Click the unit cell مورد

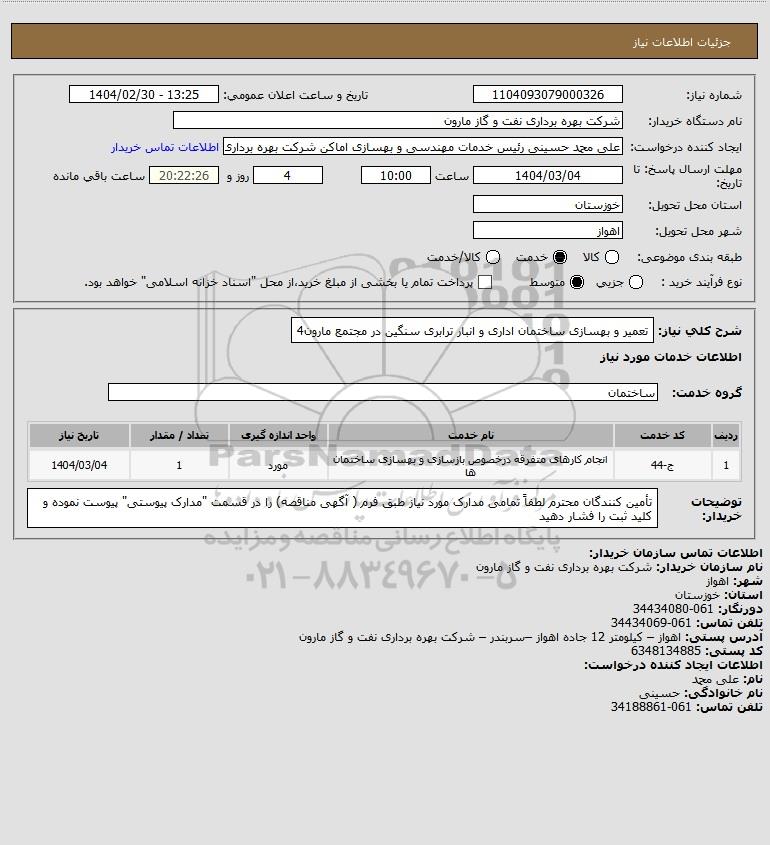coord(278,465)
